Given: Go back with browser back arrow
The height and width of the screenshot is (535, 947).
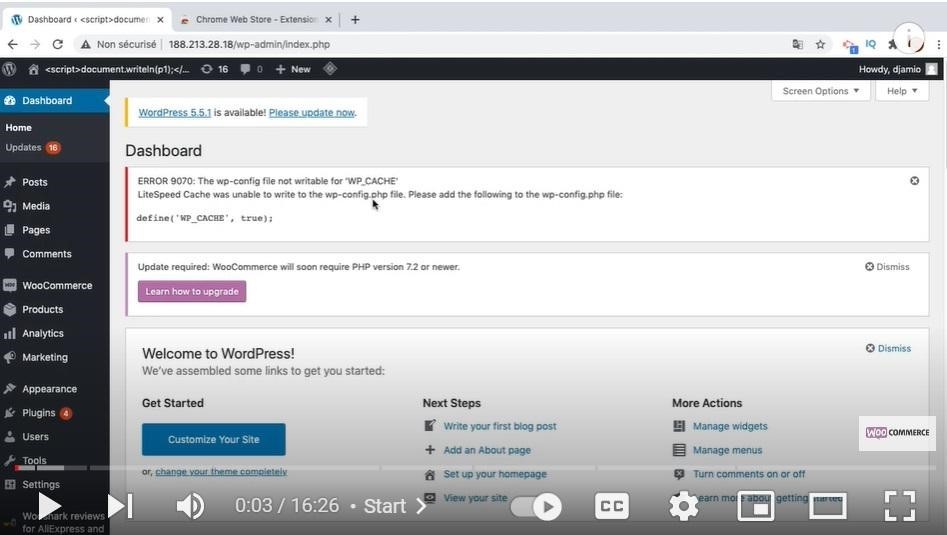Looking at the screenshot, I should [x=13, y=44].
